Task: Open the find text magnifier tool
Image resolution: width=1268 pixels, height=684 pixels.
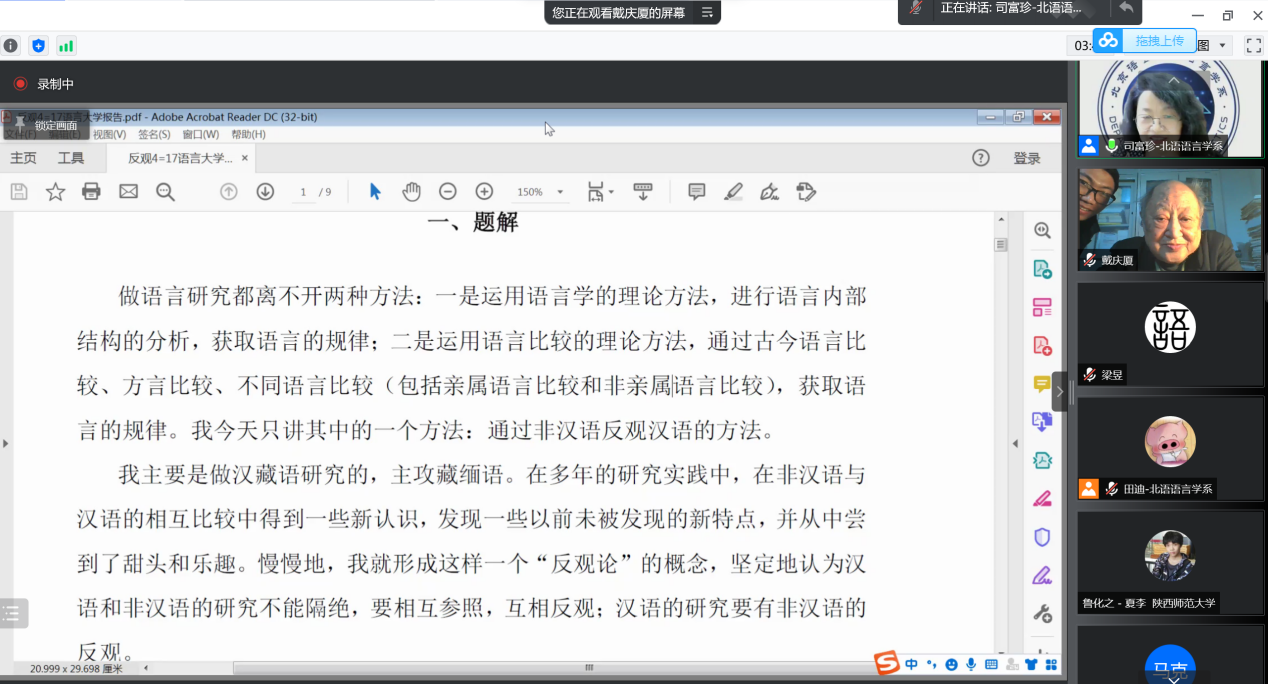Action: tap(165, 192)
